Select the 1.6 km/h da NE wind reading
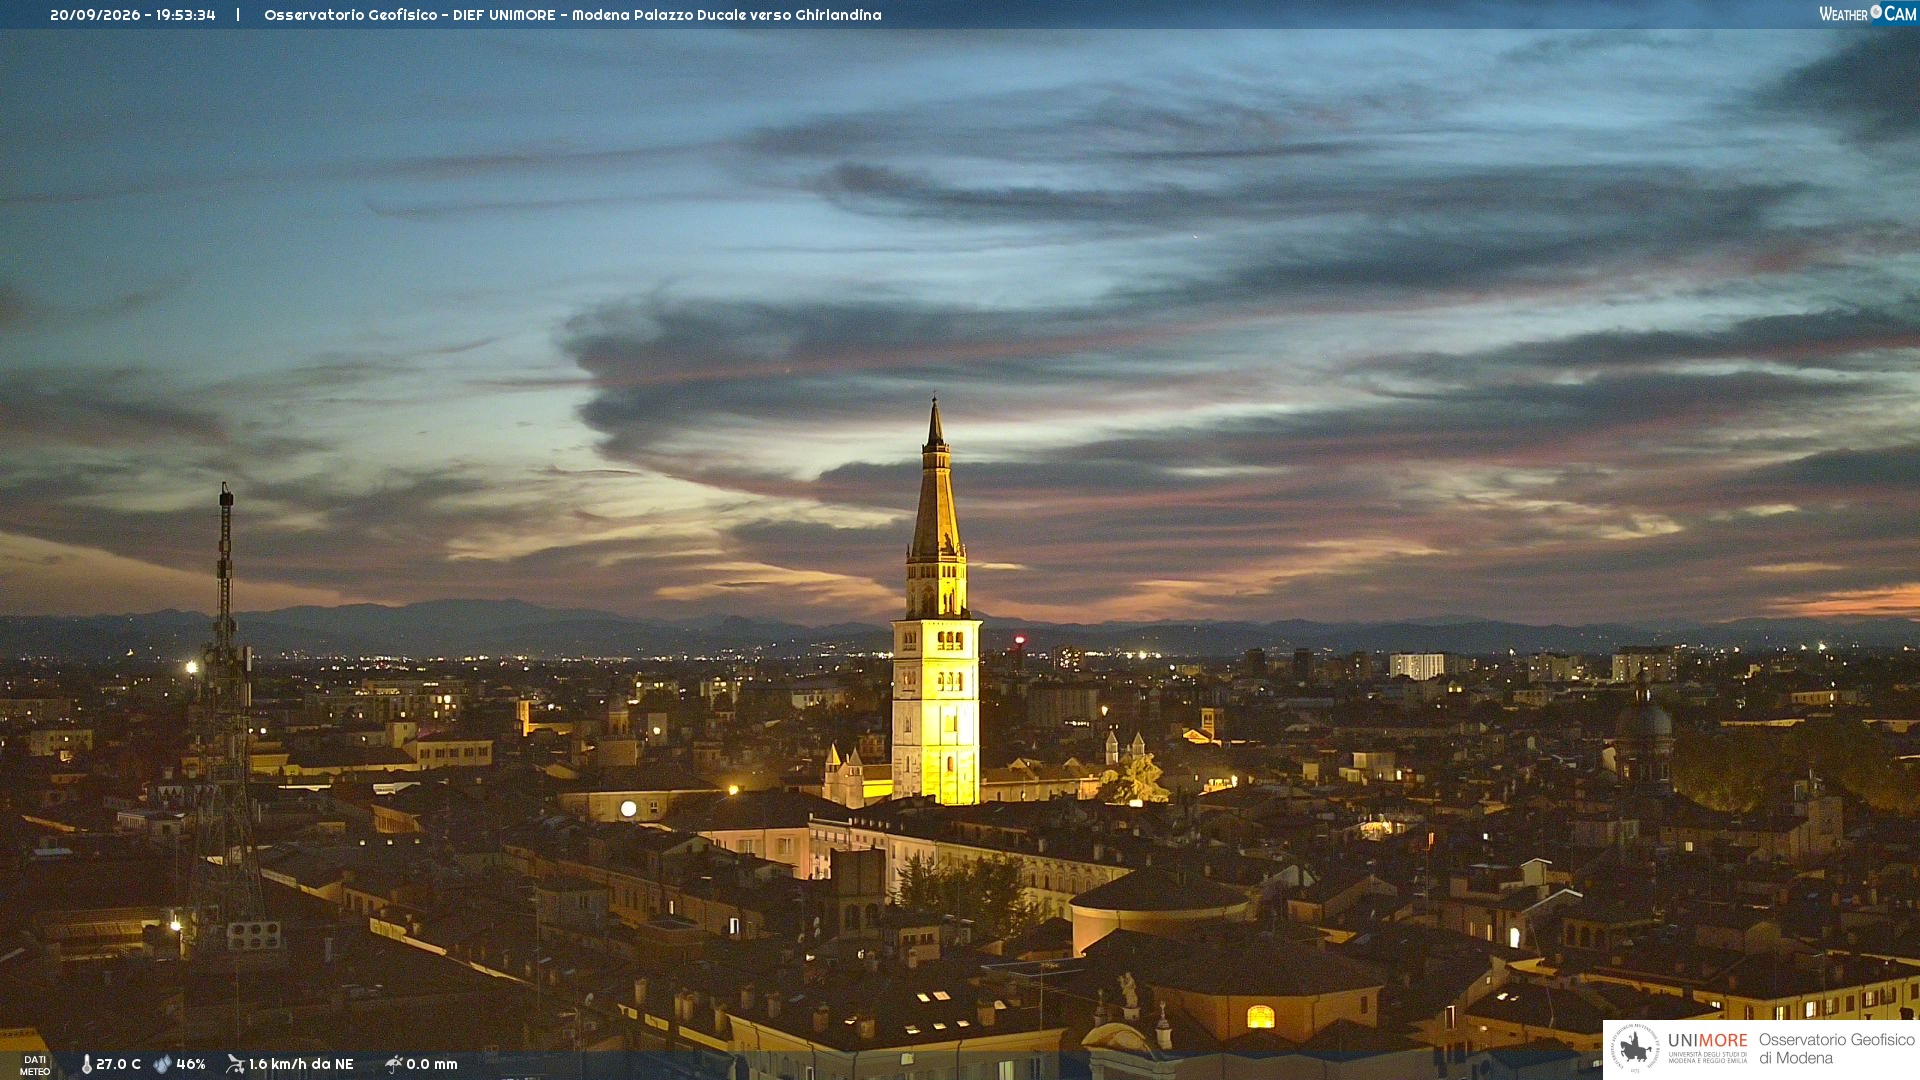This screenshot has width=1920, height=1080. [x=301, y=1064]
